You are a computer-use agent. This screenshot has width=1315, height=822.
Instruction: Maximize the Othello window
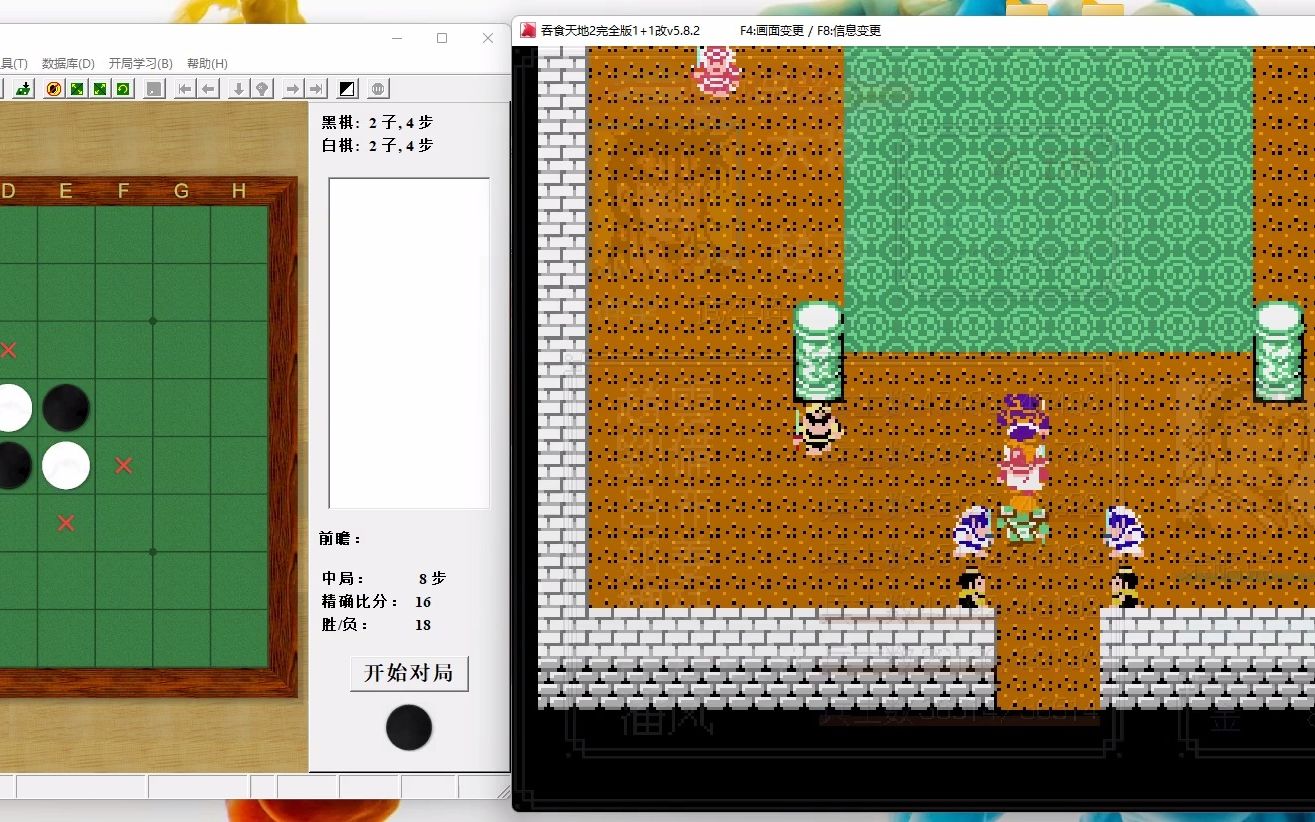tap(442, 38)
